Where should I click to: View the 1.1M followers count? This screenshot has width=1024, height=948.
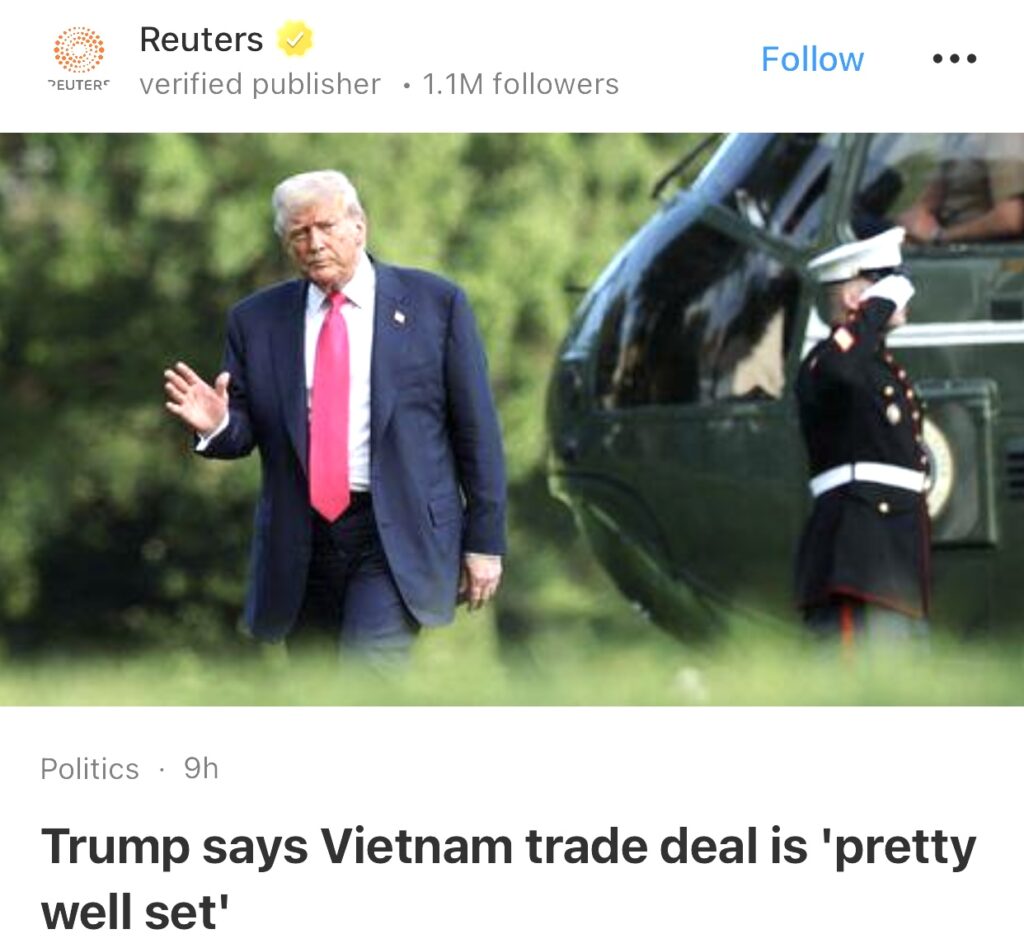[520, 84]
